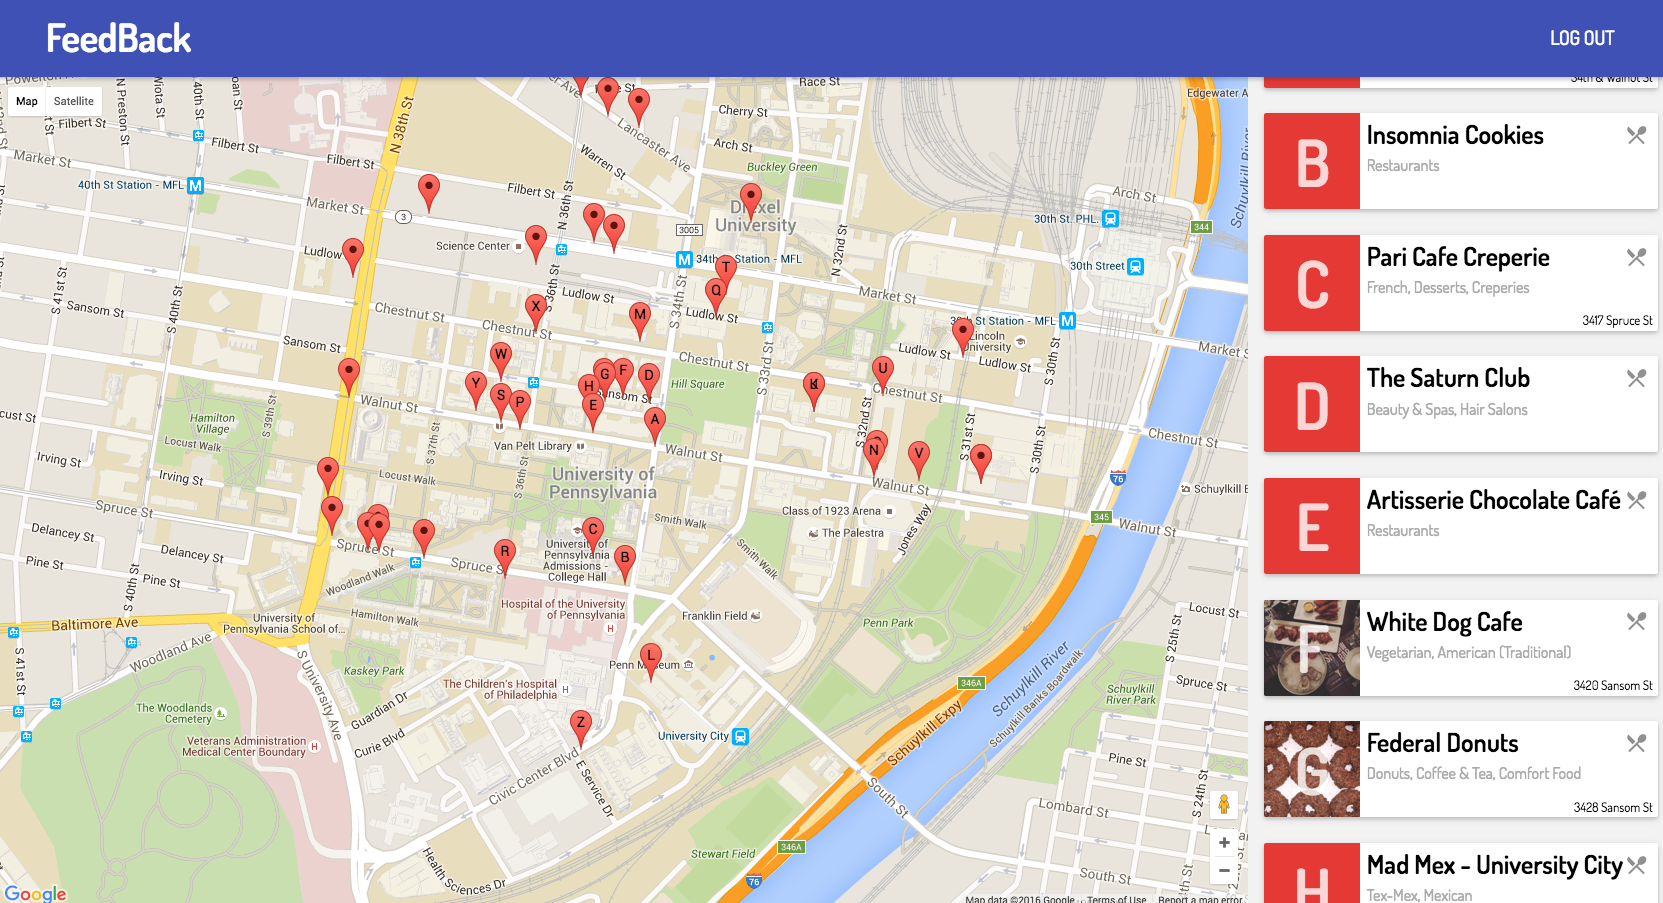Switch to Map view type
The width and height of the screenshot is (1663, 903).
27,101
